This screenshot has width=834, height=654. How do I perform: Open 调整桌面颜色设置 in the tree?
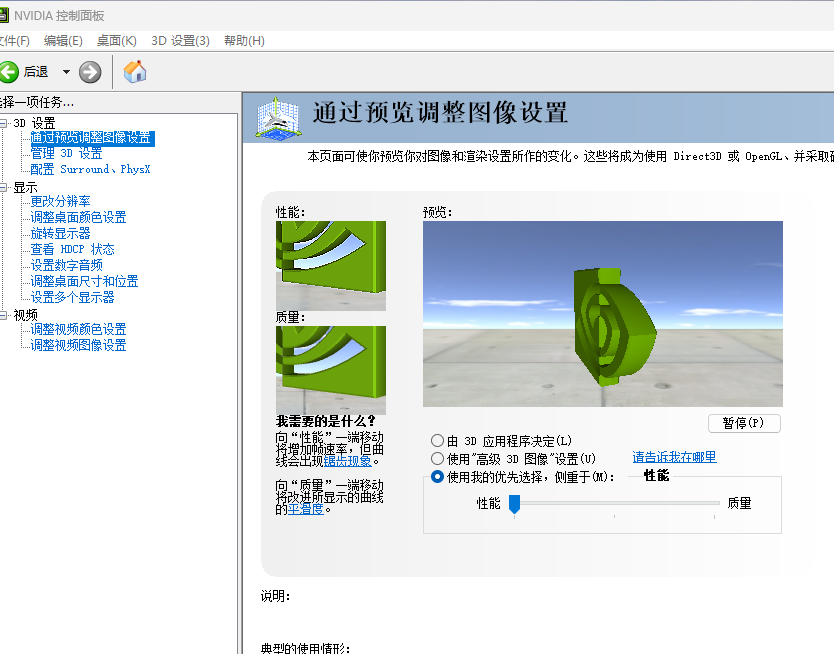pyautogui.click(x=78, y=217)
